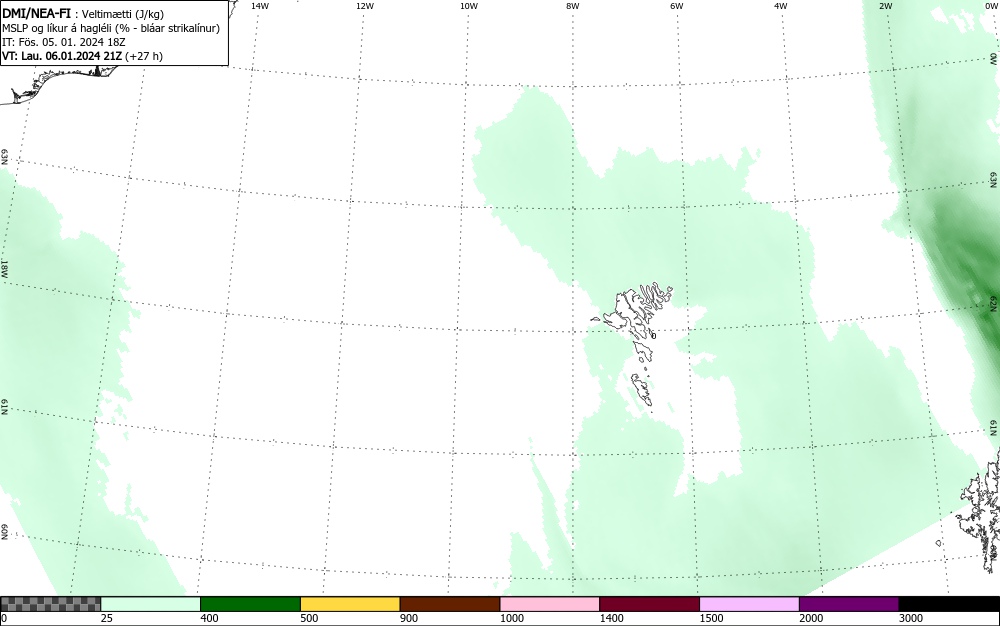This screenshot has height=626, width=1000.
Task: Pick the dark maroon 1400–1500 legend swatch
Action: [x=649, y=604]
